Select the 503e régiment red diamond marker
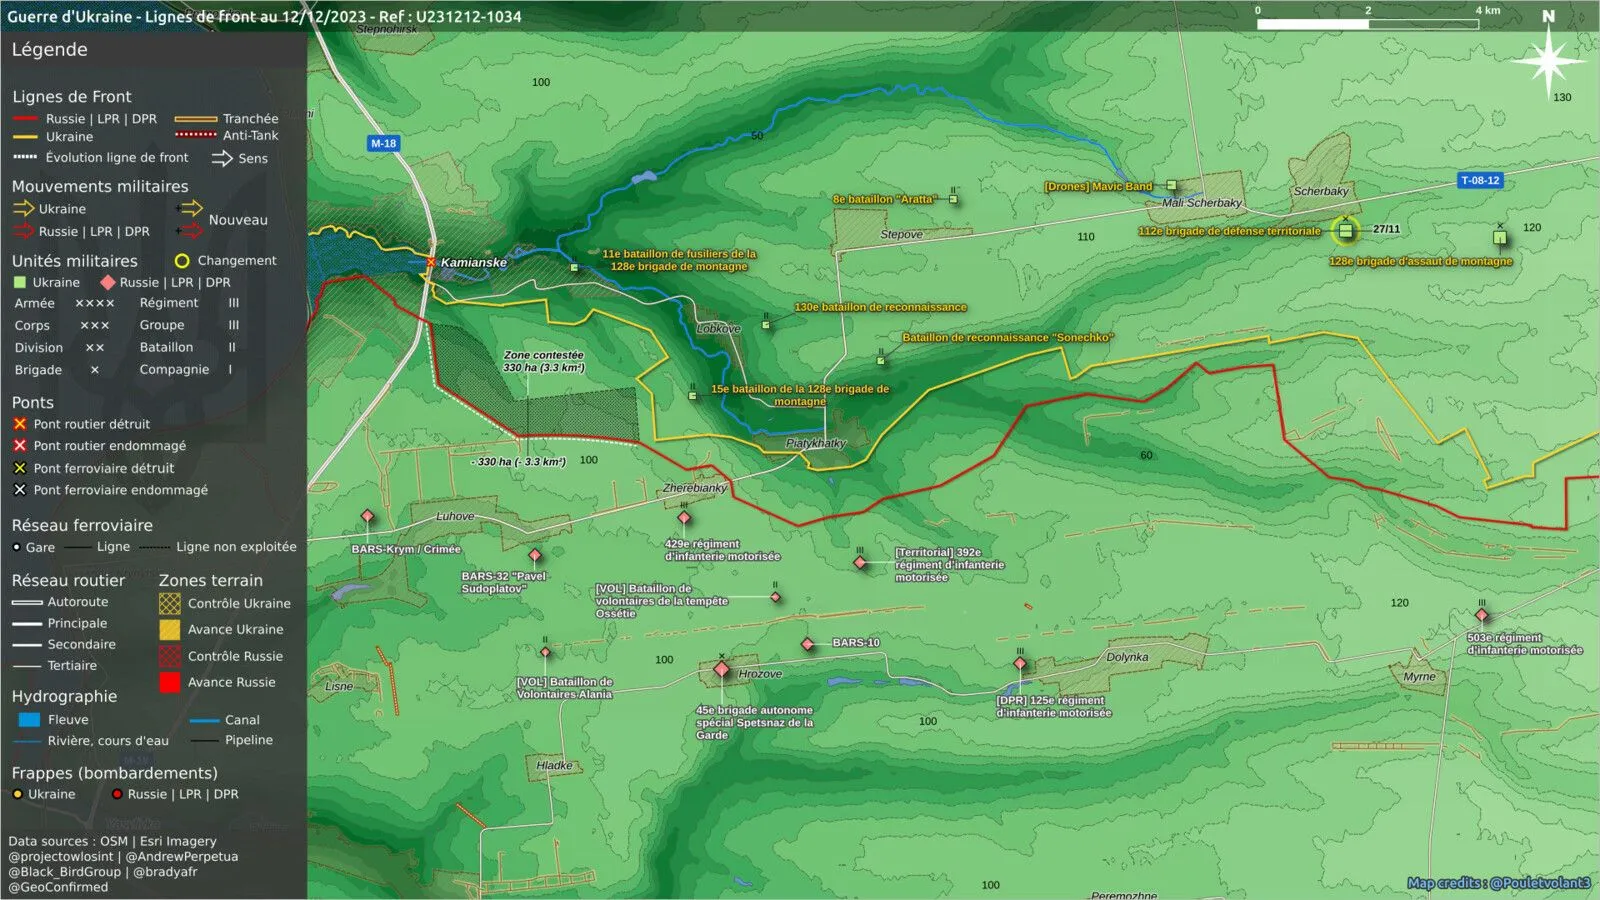The width and height of the screenshot is (1600, 900). (1482, 615)
